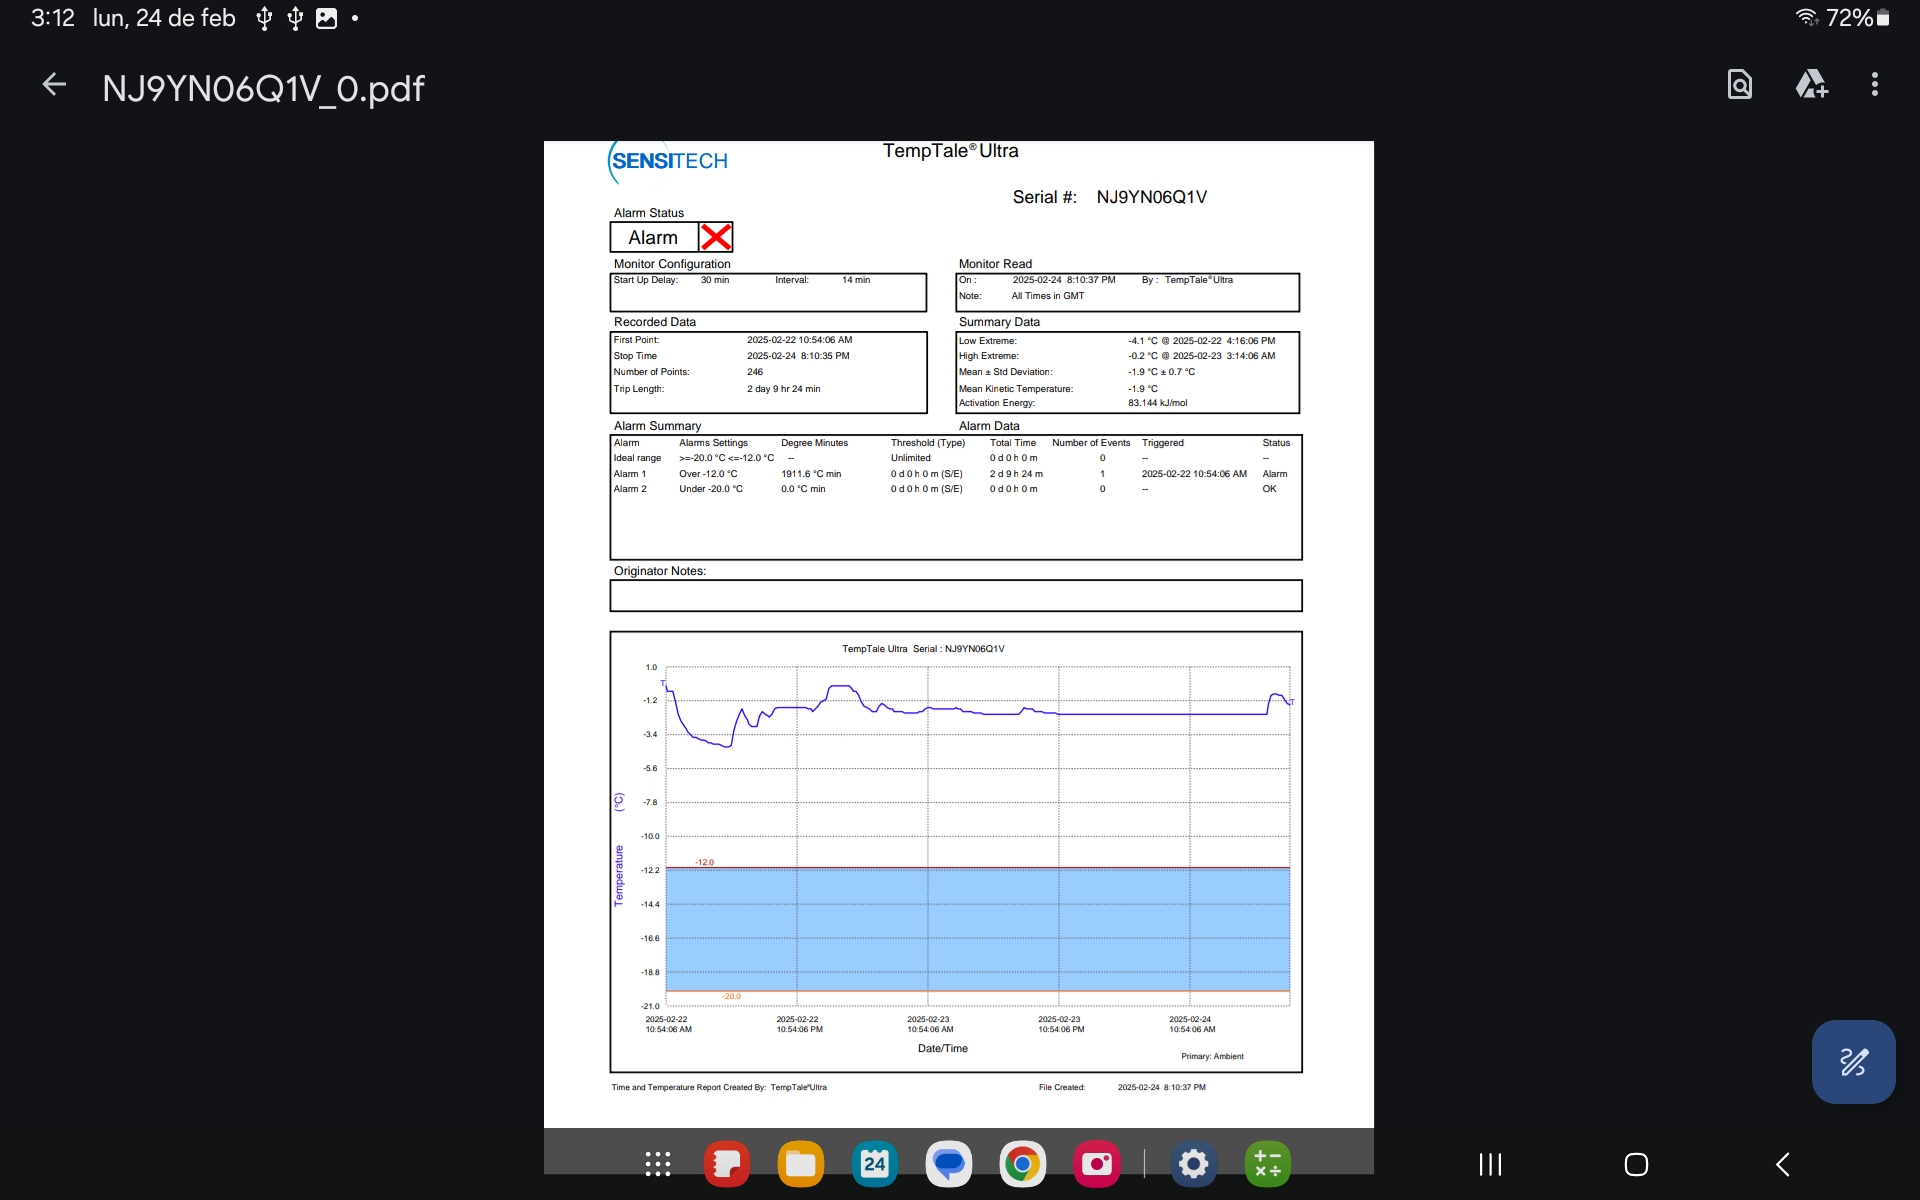This screenshot has height=1200, width=1920.
Task: Open Google Chrome from the dock
Action: coord(1022,1164)
